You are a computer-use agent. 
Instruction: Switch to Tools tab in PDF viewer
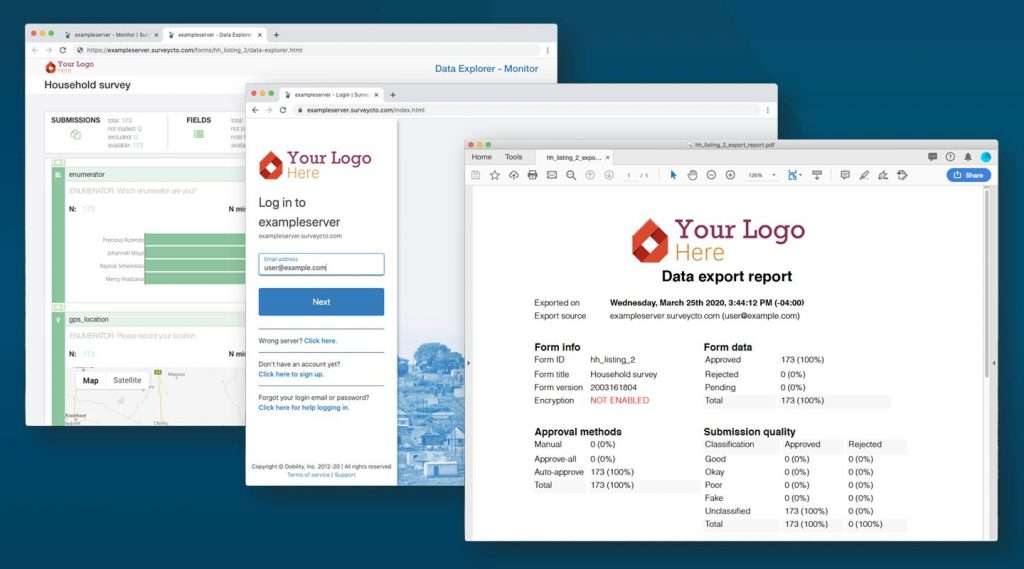[x=513, y=157]
